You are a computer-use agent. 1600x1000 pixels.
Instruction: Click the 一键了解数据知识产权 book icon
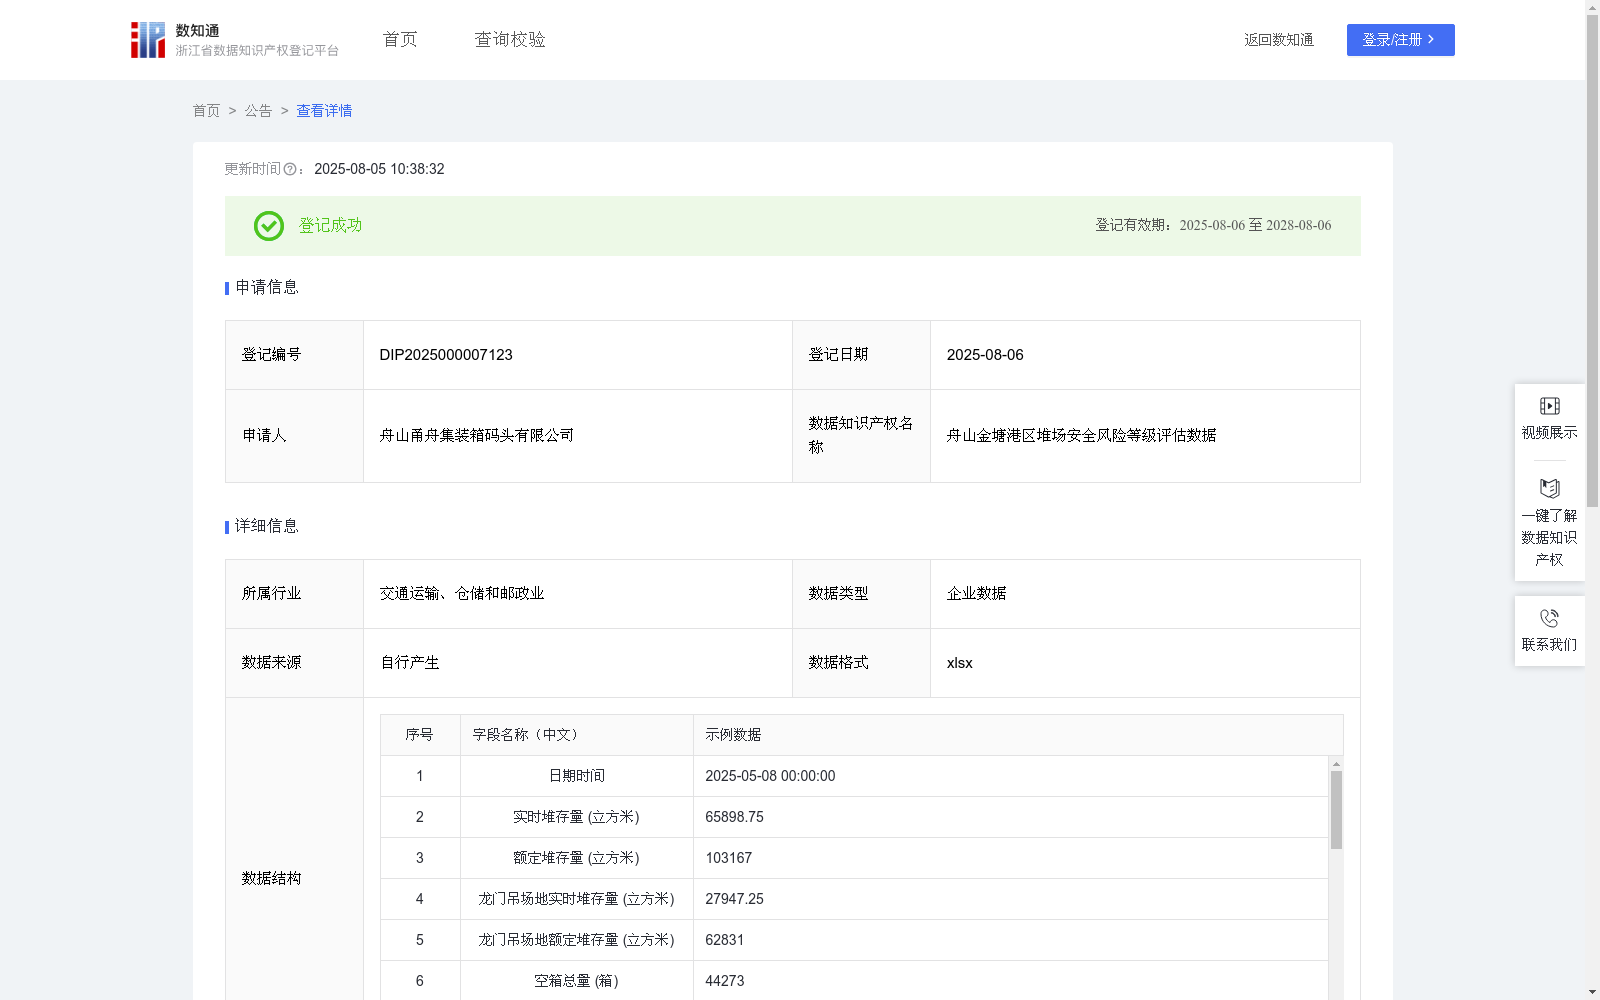click(1549, 489)
